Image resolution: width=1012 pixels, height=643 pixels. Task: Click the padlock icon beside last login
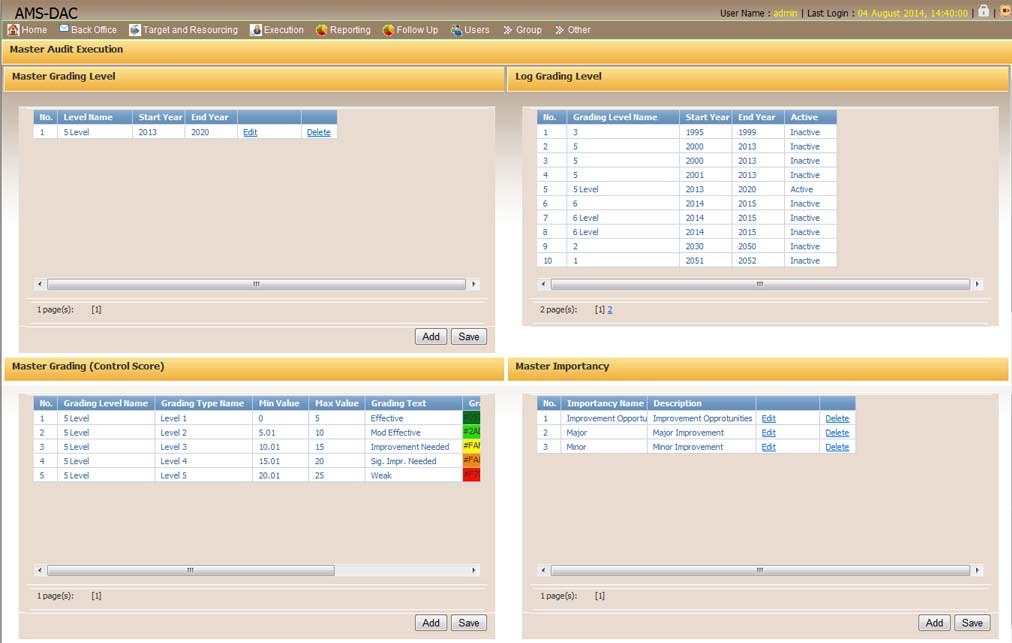(983, 11)
